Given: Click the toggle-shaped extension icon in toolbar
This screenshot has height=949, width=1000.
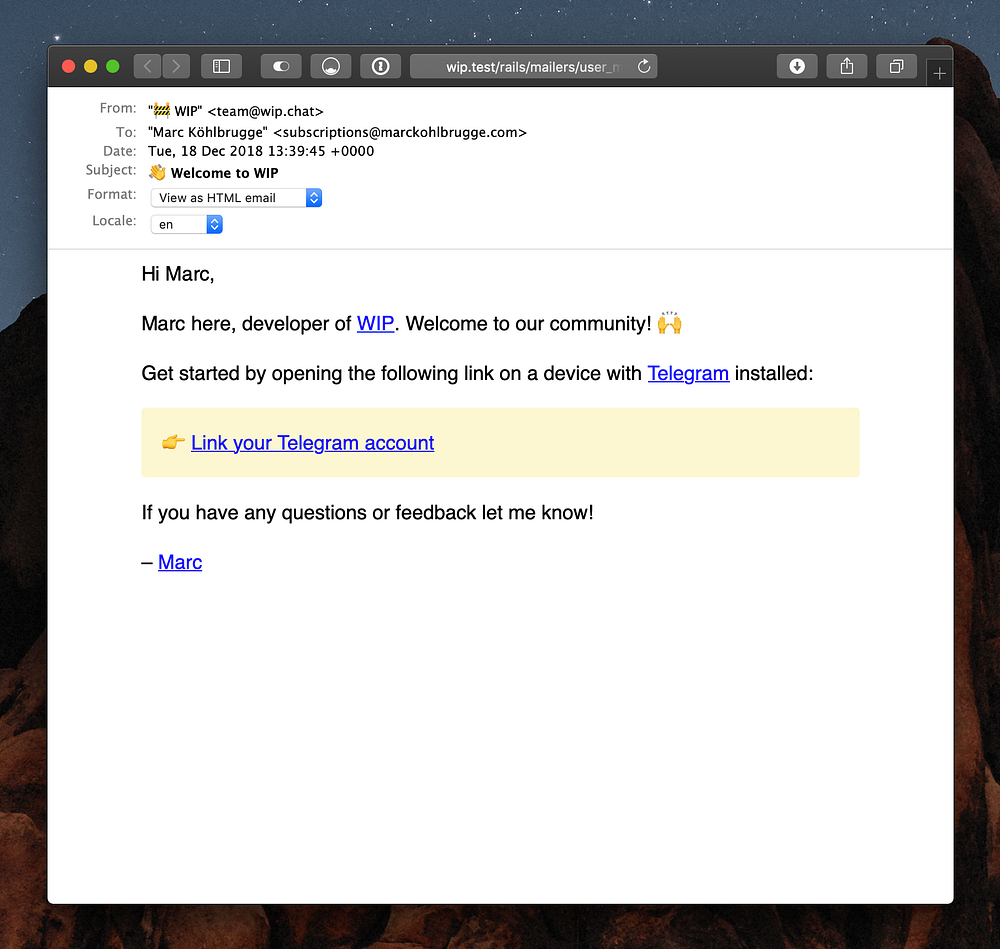Looking at the screenshot, I should (x=281, y=66).
